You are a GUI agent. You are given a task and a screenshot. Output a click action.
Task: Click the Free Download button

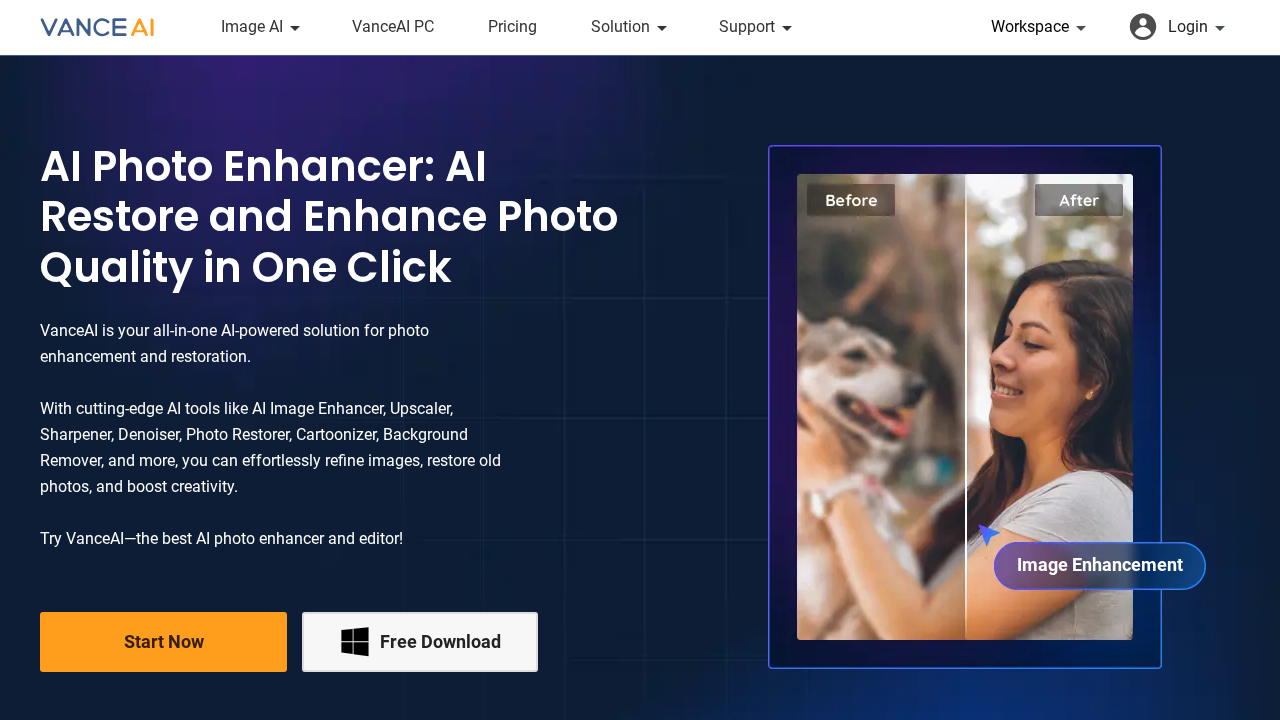point(420,642)
